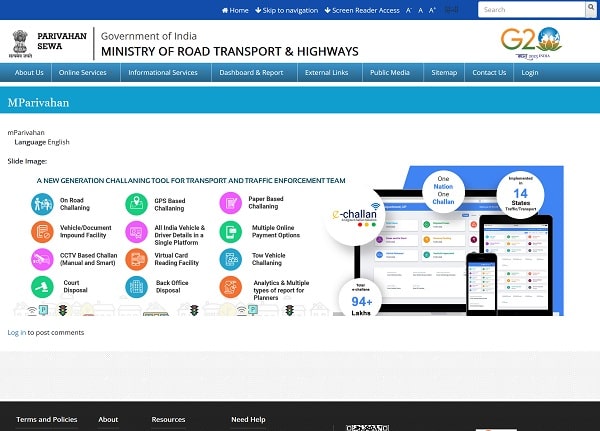Open Screen Reader Access link
Viewport: 600px width, 431px height.
[362, 10]
